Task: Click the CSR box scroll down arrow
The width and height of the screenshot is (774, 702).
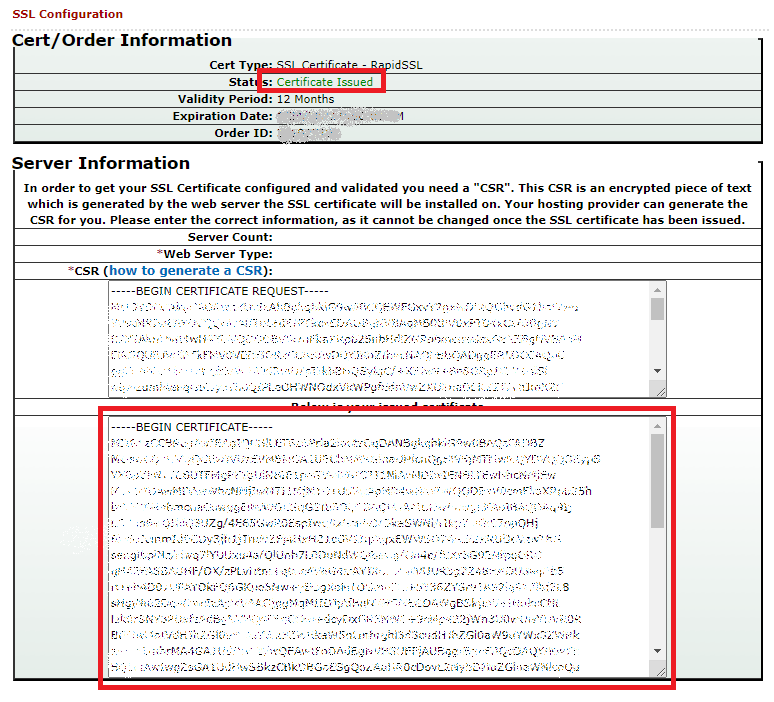Action: (657, 370)
